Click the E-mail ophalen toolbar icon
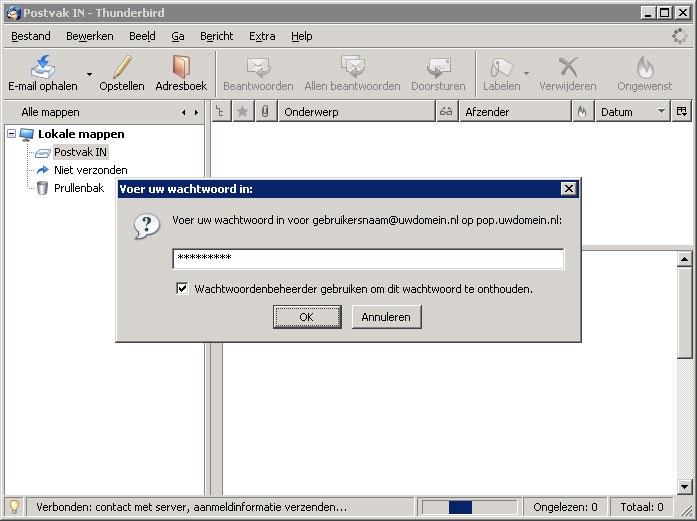 pos(43,67)
